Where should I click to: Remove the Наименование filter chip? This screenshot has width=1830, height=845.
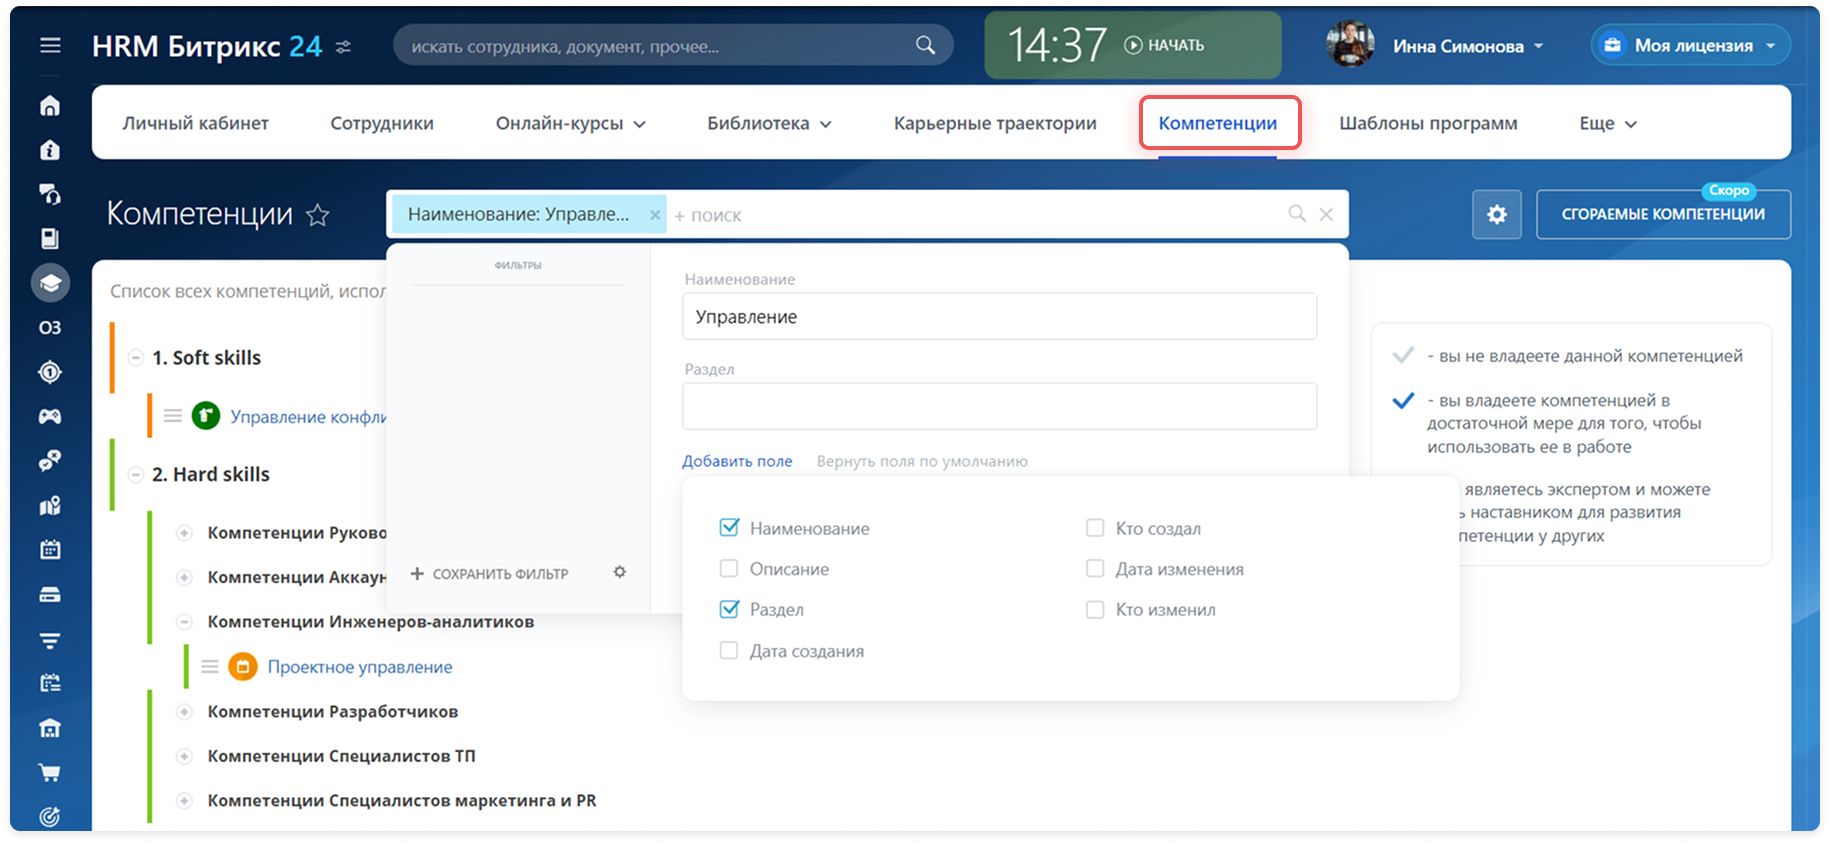tap(655, 215)
